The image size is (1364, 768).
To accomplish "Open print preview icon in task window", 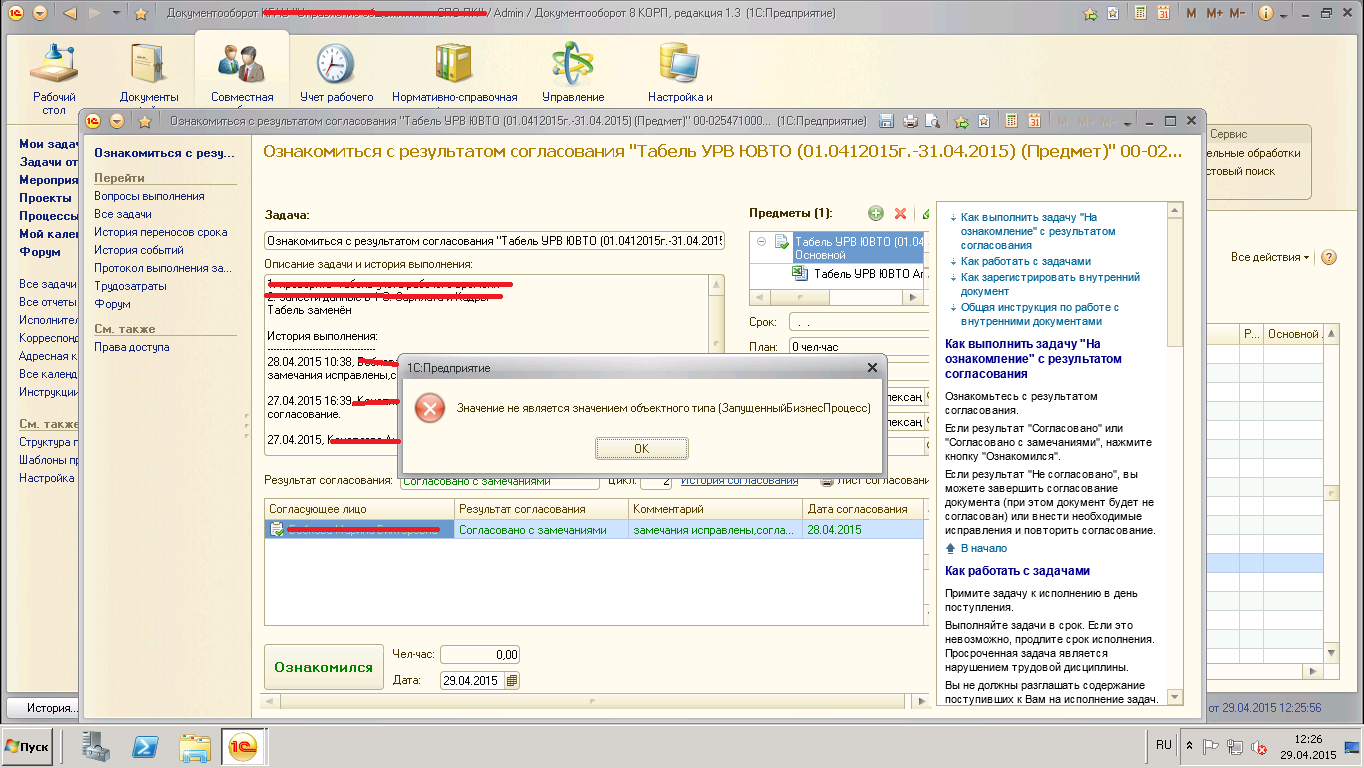I will [933, 121].
